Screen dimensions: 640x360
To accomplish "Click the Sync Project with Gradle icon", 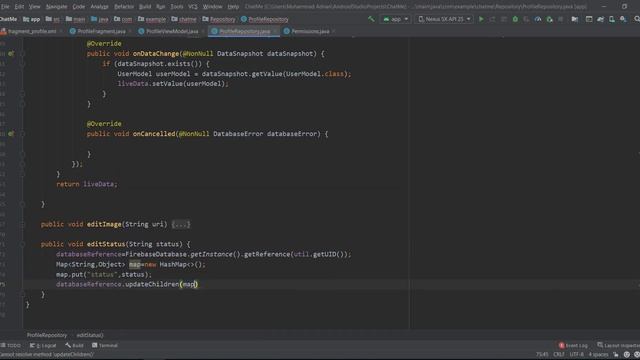I will pos(600,19).
